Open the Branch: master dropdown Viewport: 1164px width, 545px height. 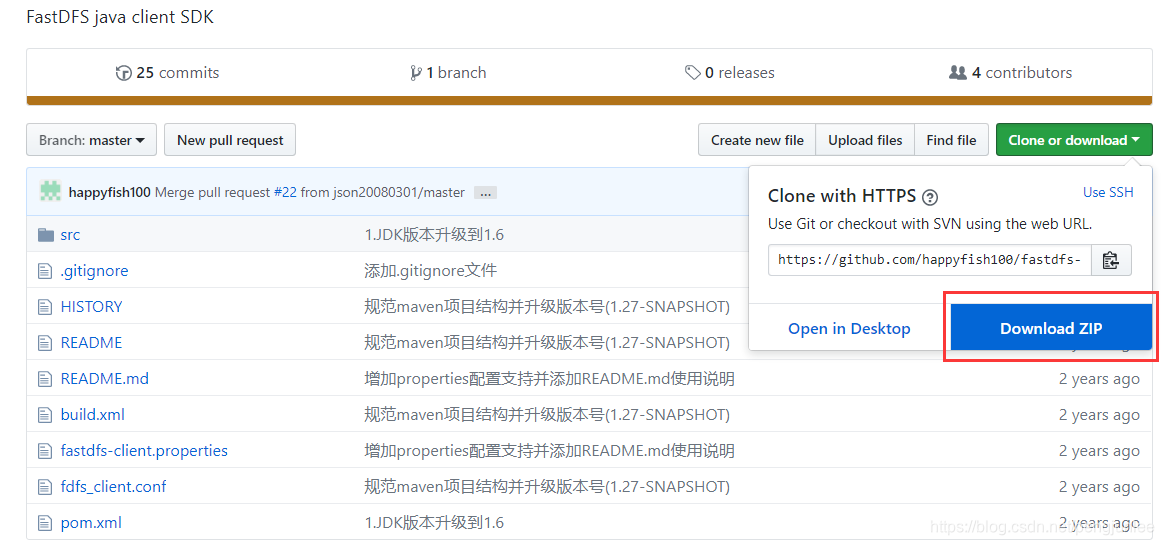pyautogui.click(x=91, y=140)
